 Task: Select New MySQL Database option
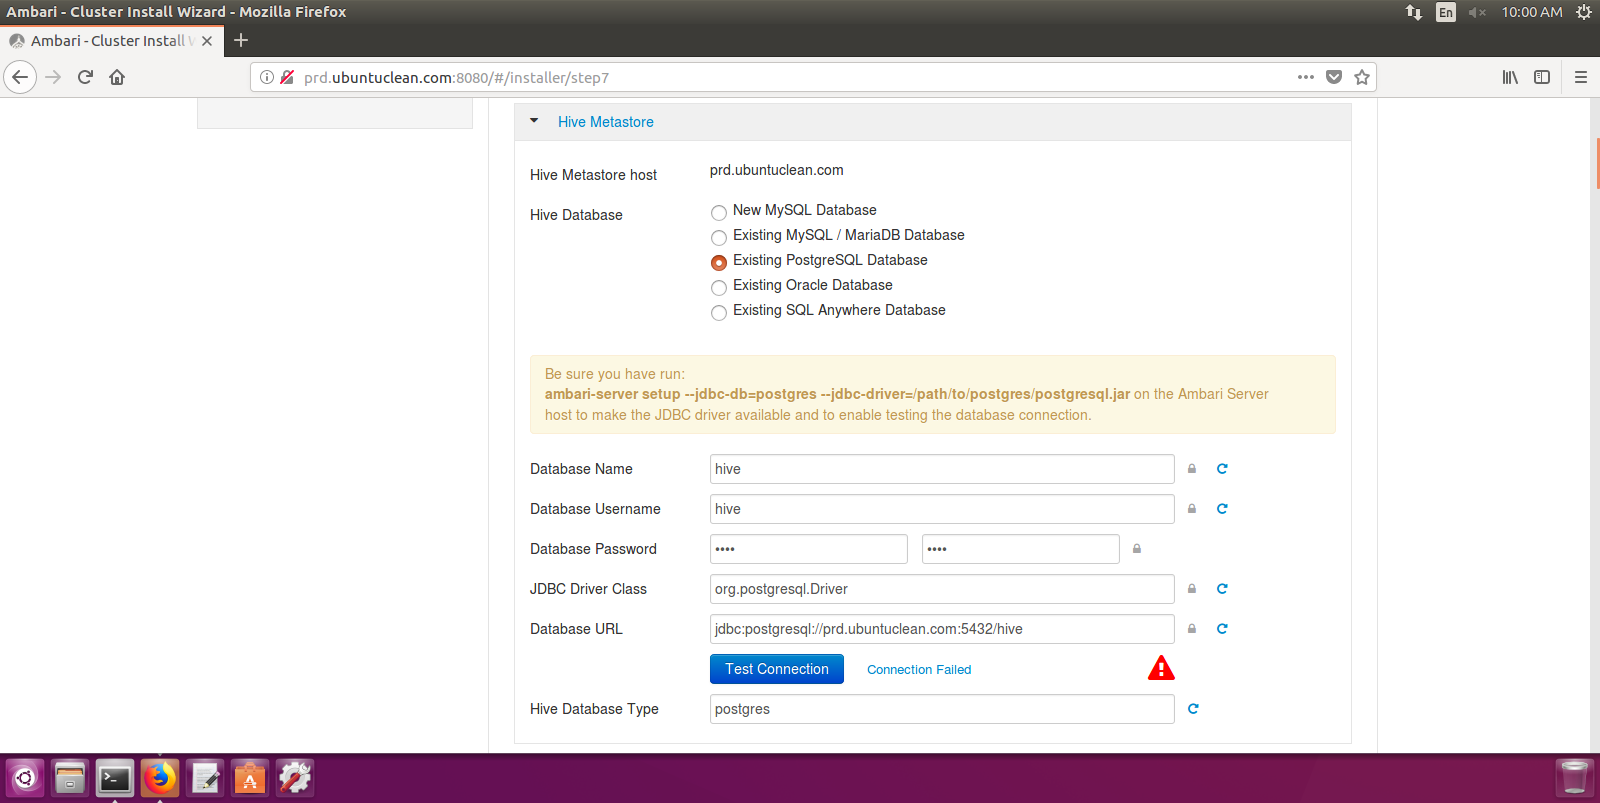[x=718, y=212]
